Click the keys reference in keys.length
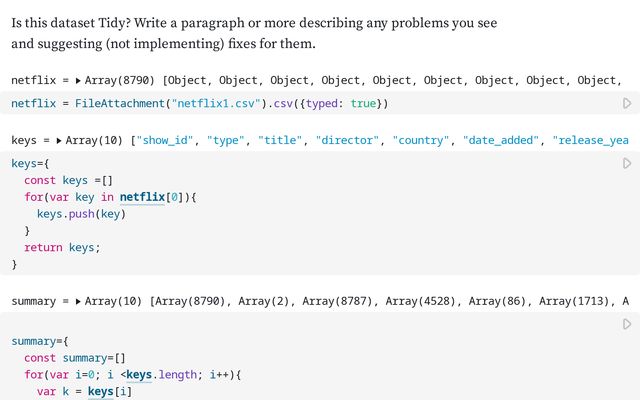This screenshot has height=400, width=640. point(145,375)
